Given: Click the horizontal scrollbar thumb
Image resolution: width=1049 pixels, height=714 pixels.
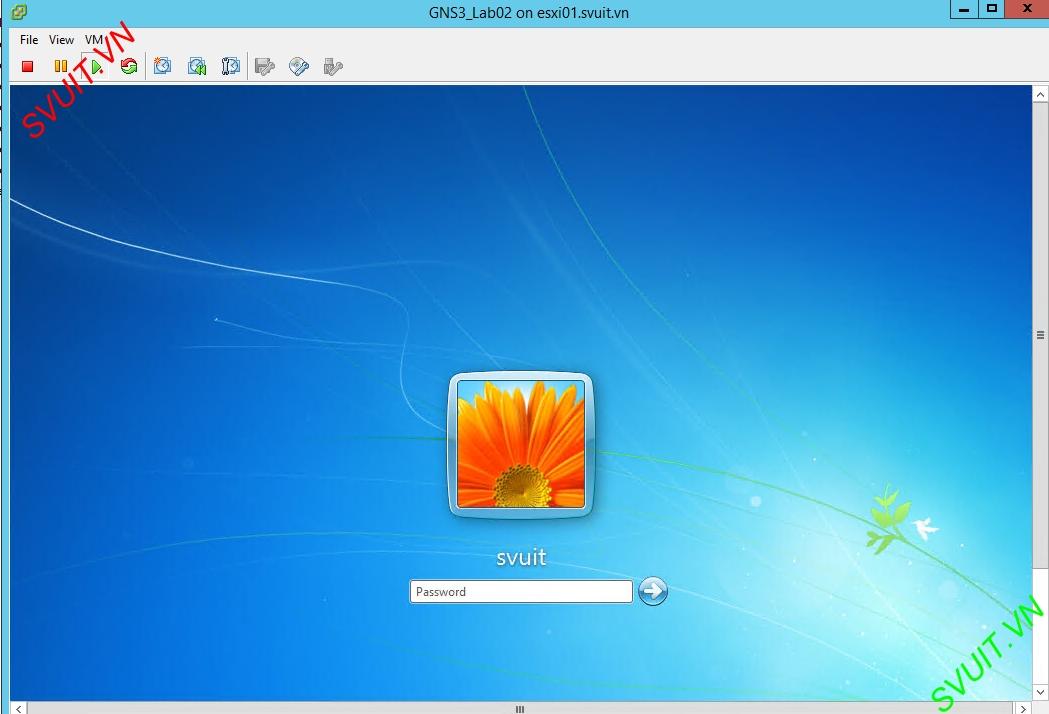Looking at the screenshot, I should 520,709.
